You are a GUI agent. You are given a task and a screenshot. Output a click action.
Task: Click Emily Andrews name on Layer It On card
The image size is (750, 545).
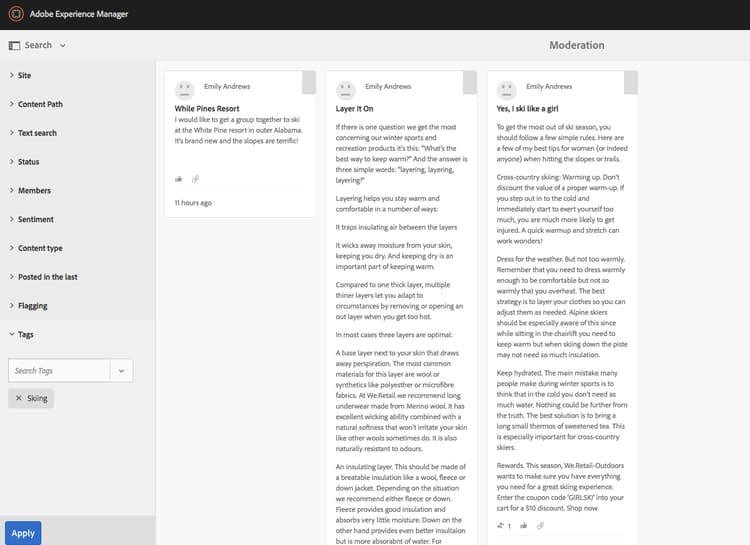coord(388,87)
